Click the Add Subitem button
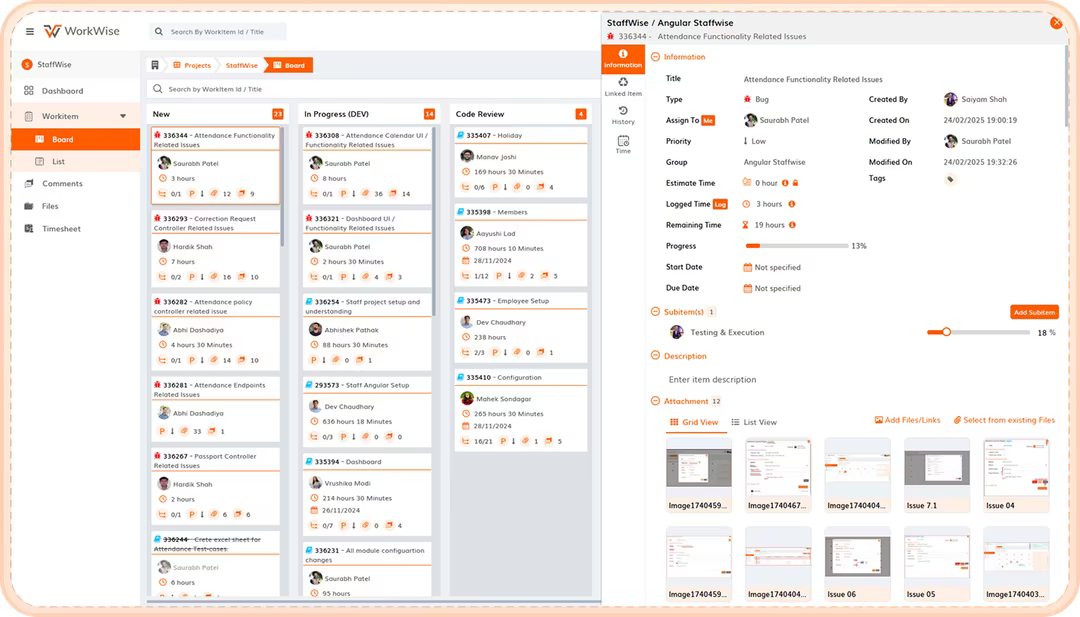The height and width of the screenshot is (617, 1080). [x=1034, y=312]
